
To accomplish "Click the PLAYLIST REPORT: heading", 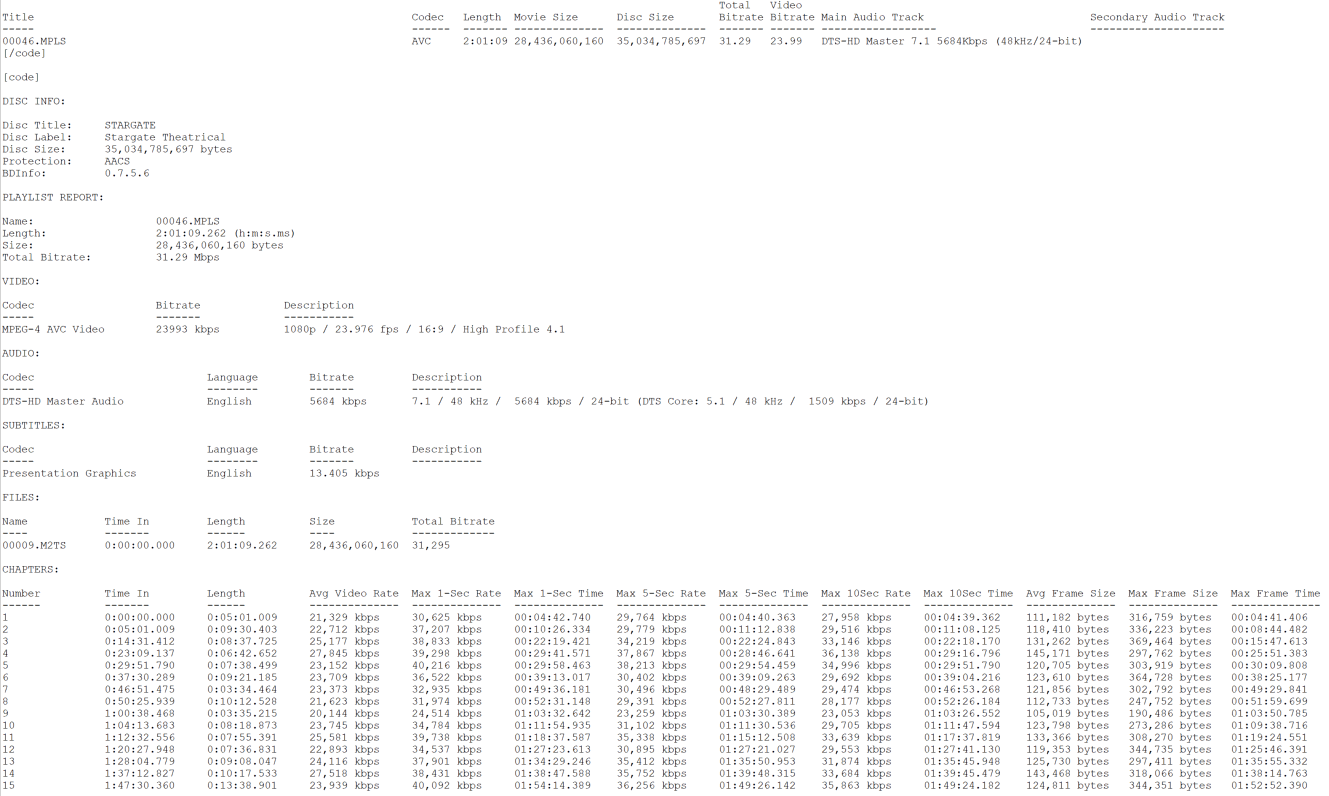I will [53, 198].
